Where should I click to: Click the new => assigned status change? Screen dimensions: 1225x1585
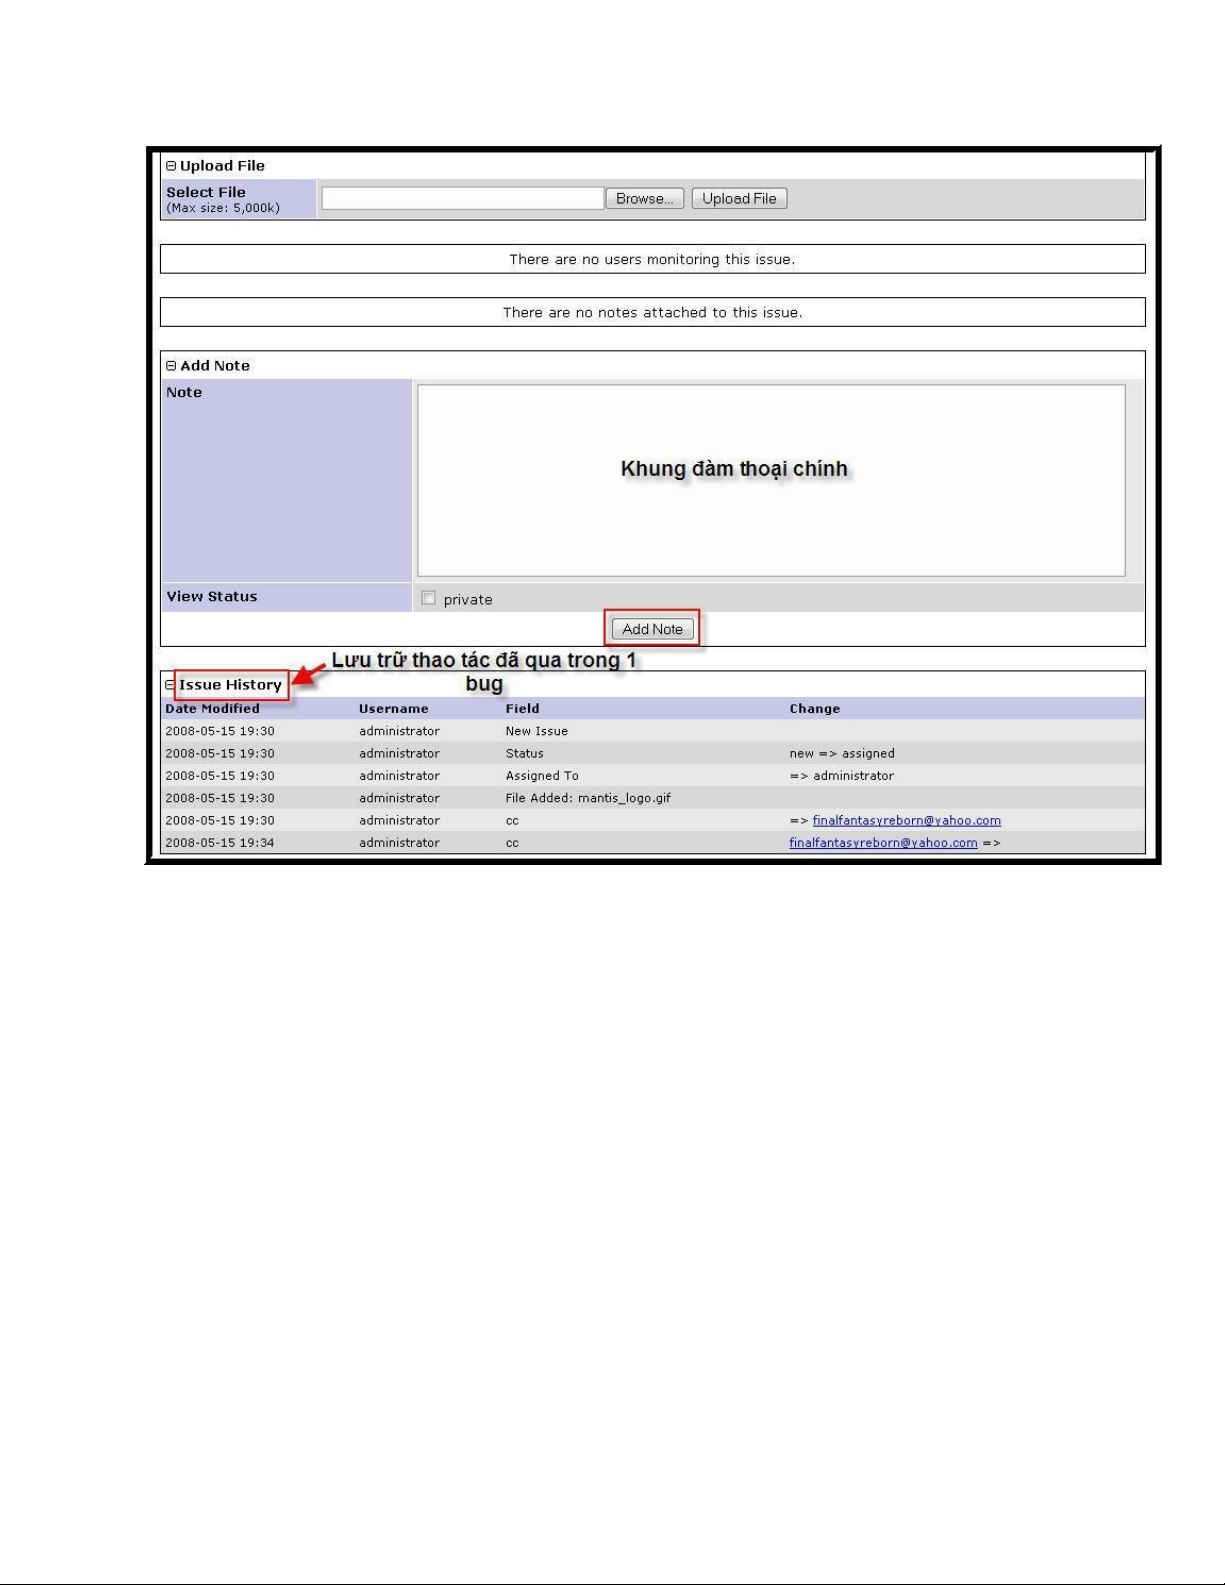841,754
